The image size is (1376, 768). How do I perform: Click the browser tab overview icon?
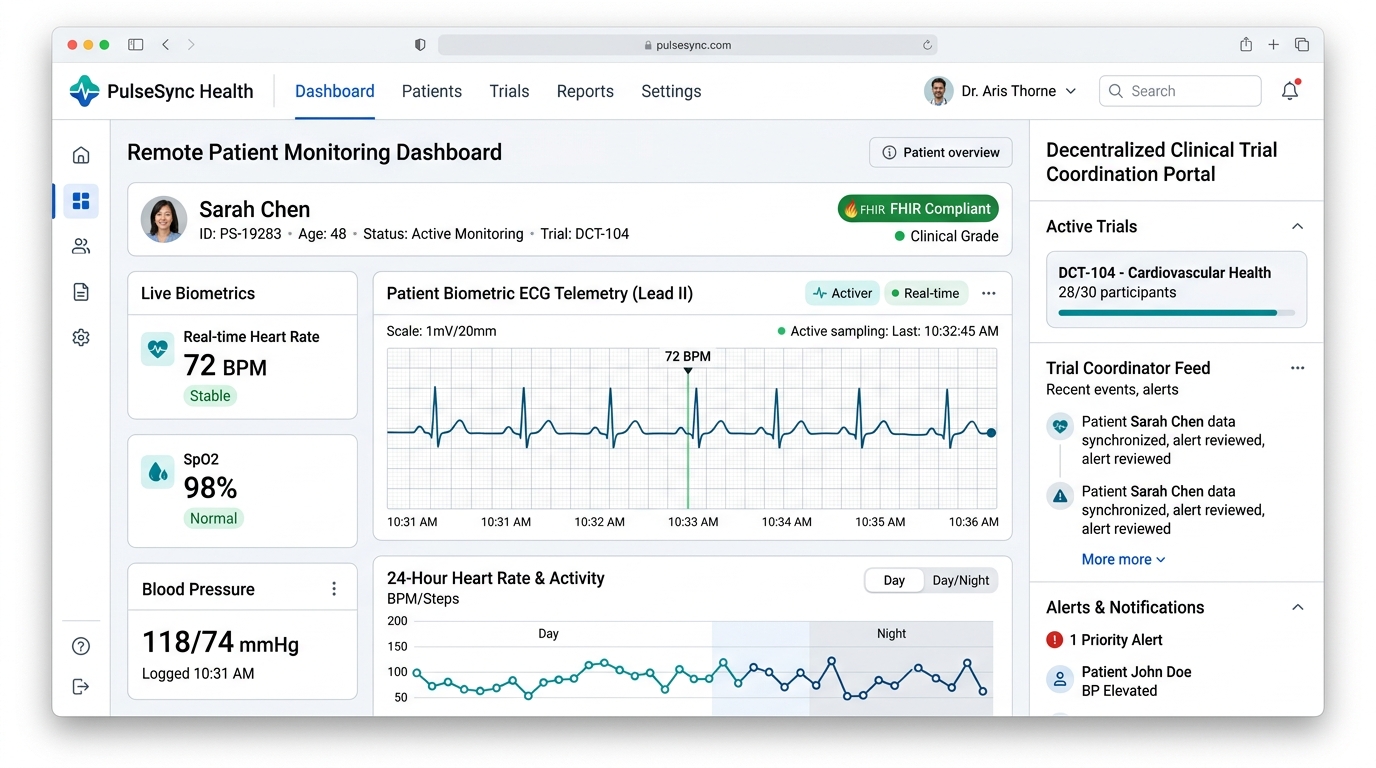pyautogui.click(x=1302, y=44)
